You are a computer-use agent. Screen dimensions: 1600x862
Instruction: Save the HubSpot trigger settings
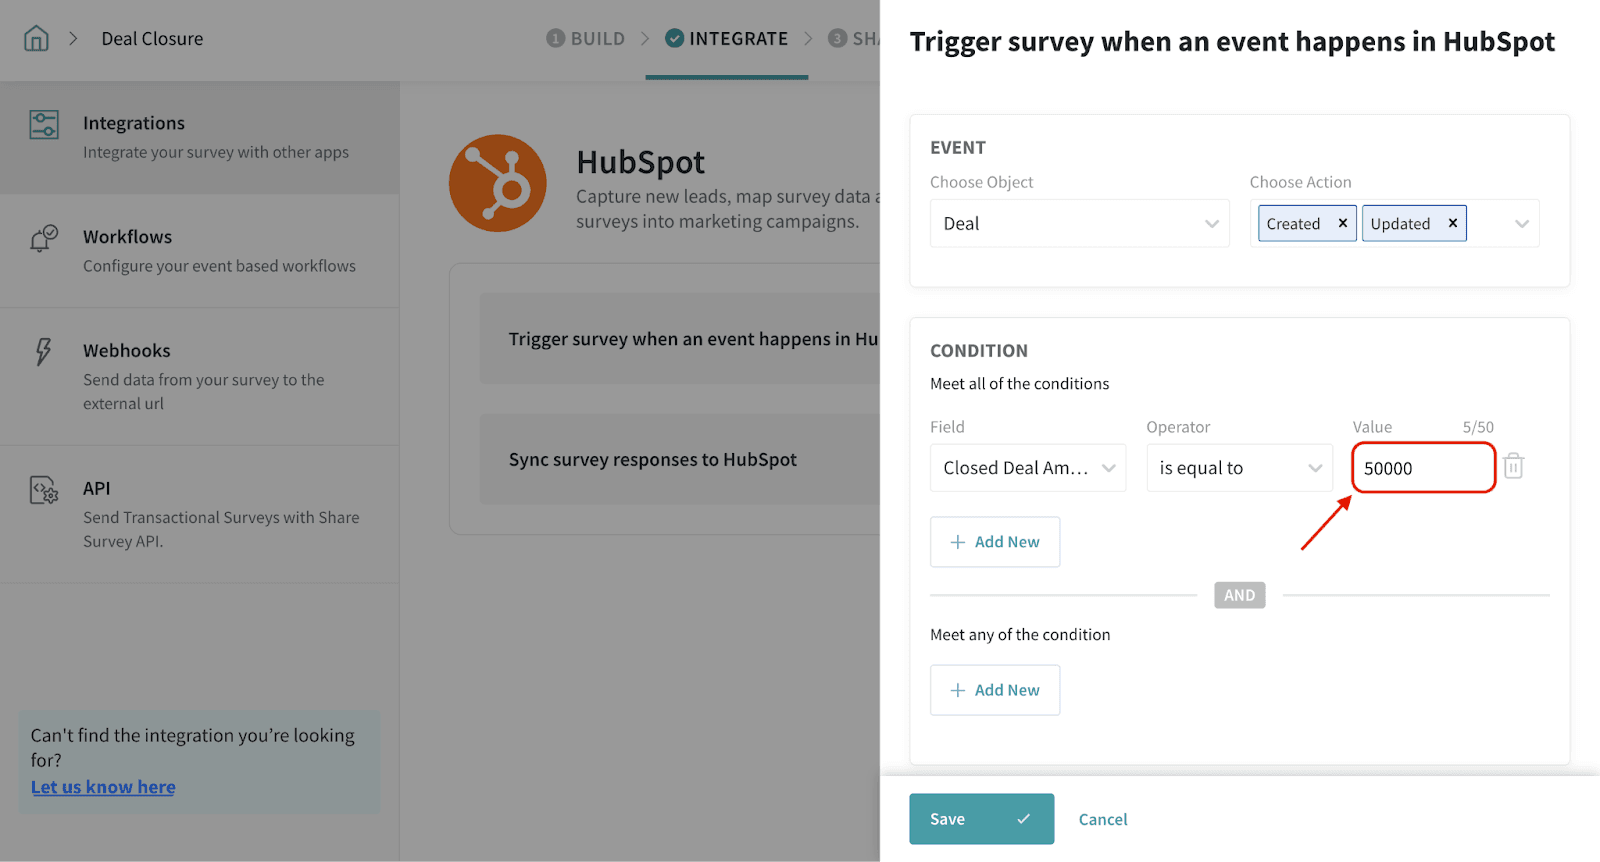pos(980,819)
